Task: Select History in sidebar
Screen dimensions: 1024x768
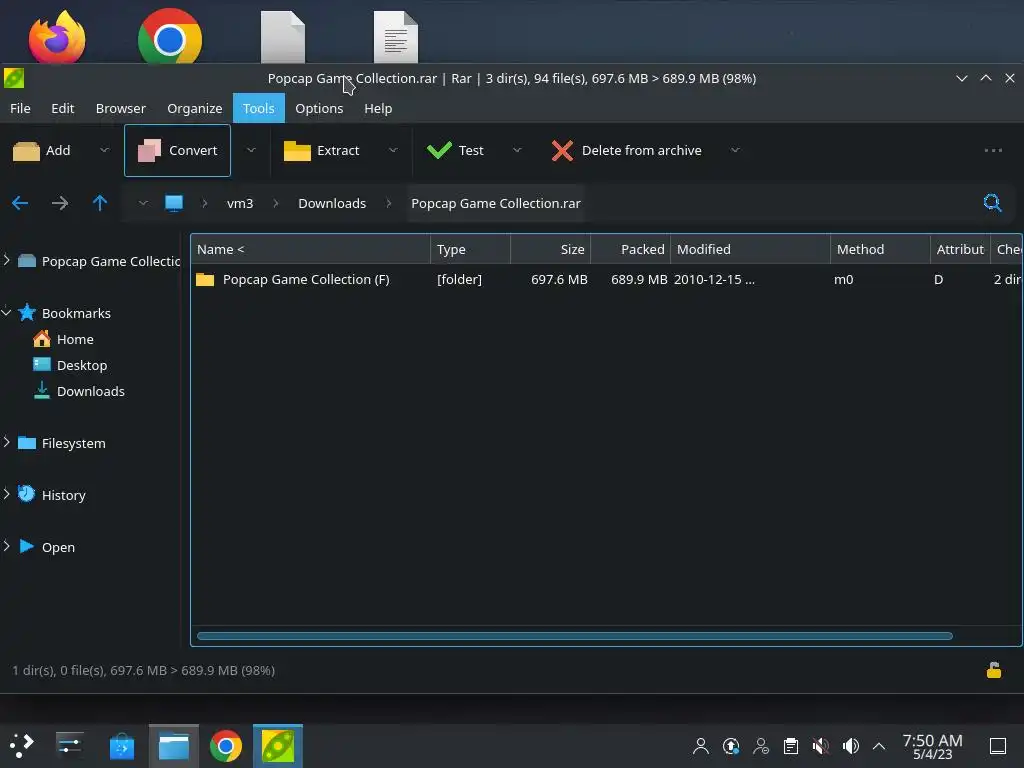Action: tap(52, 495)
